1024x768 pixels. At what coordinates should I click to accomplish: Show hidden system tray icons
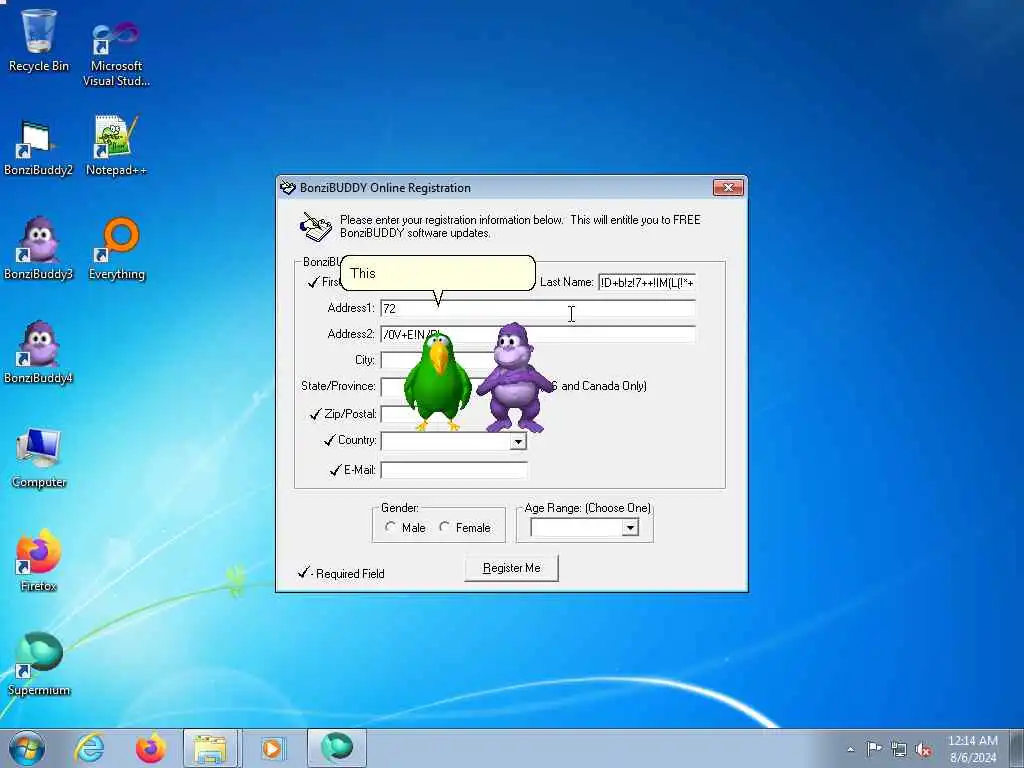pos(850,749)
